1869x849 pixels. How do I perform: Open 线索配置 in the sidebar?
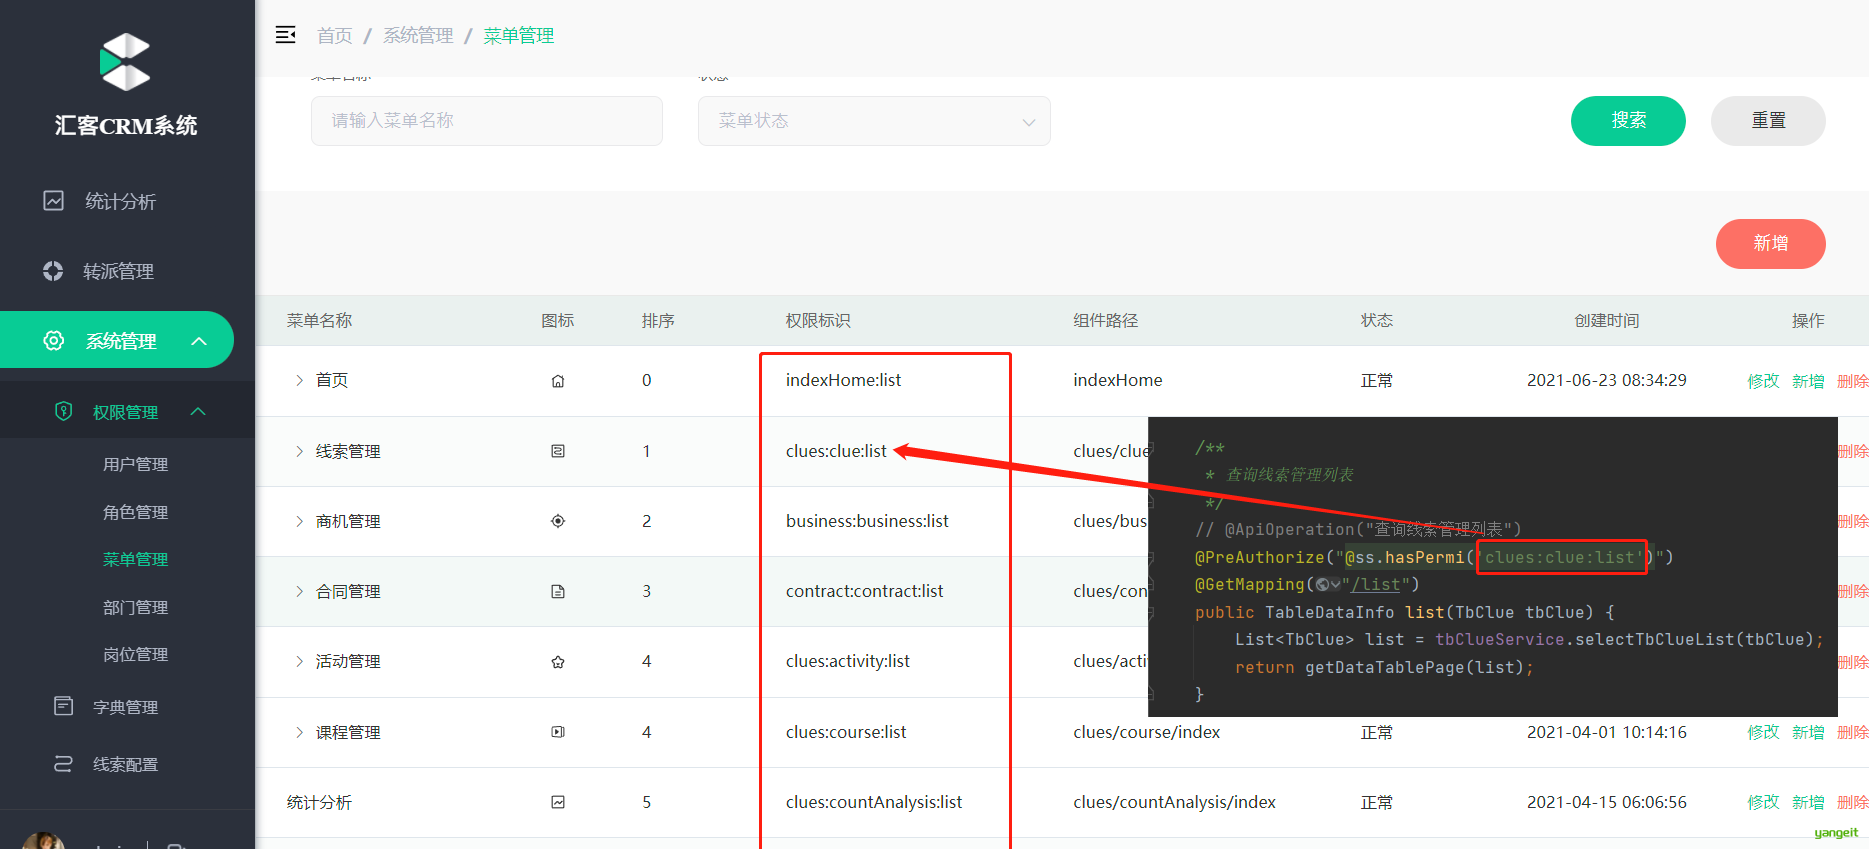pyautogui.click(x=125, y=764)
